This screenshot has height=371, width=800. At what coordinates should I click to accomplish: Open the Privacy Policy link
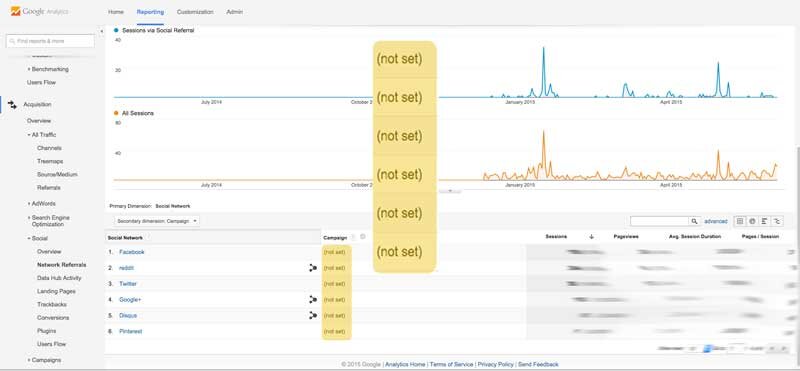495,364
